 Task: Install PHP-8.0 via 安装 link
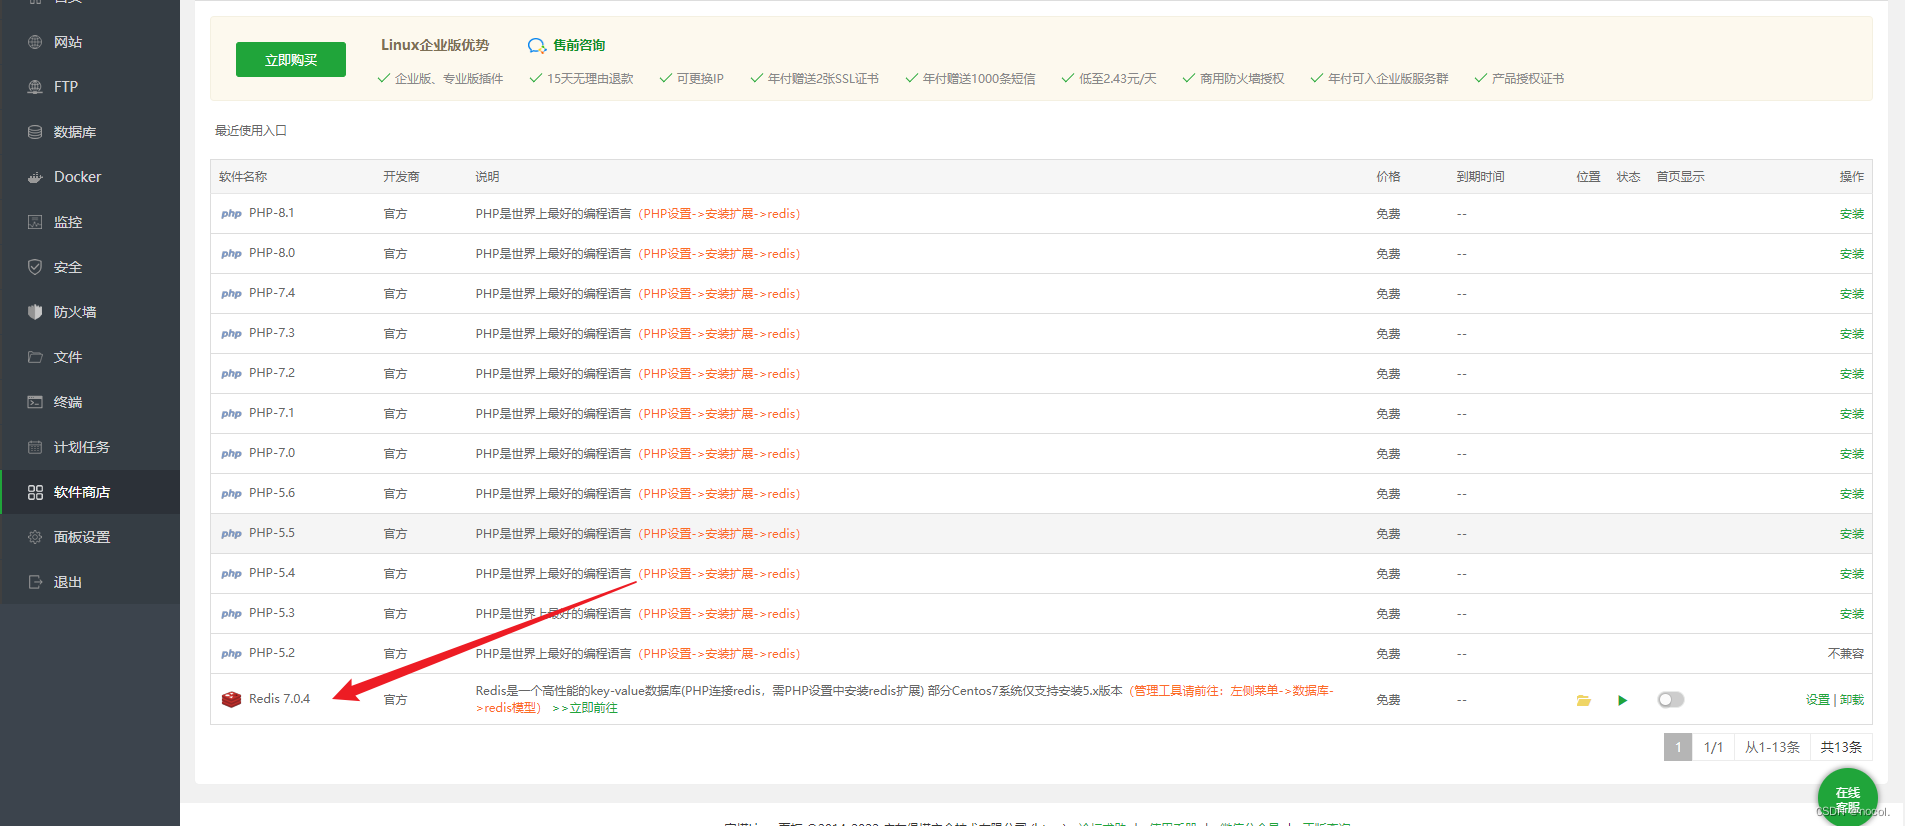1852,254
